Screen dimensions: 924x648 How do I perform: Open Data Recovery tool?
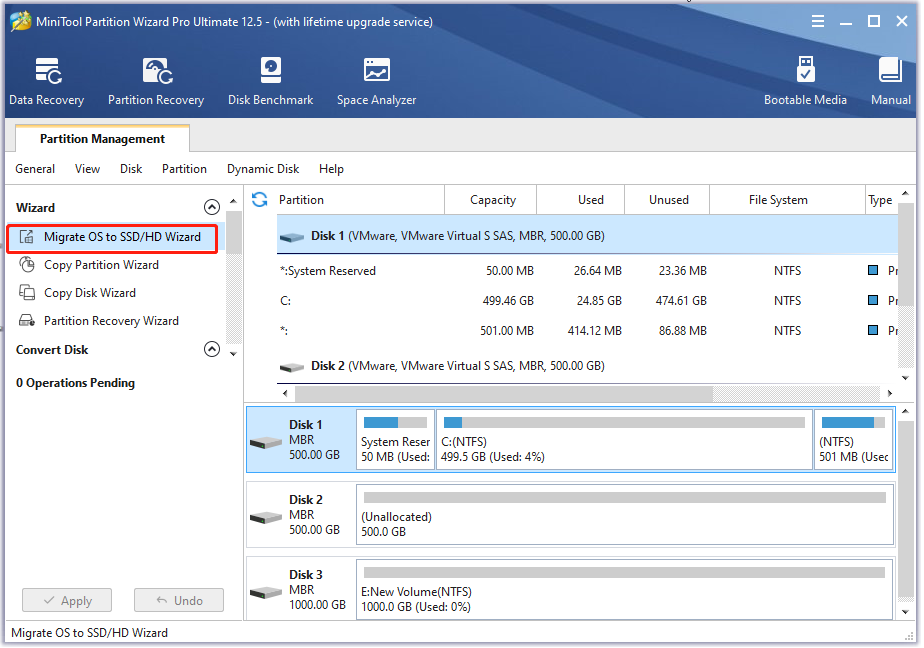tap(47, 81)
